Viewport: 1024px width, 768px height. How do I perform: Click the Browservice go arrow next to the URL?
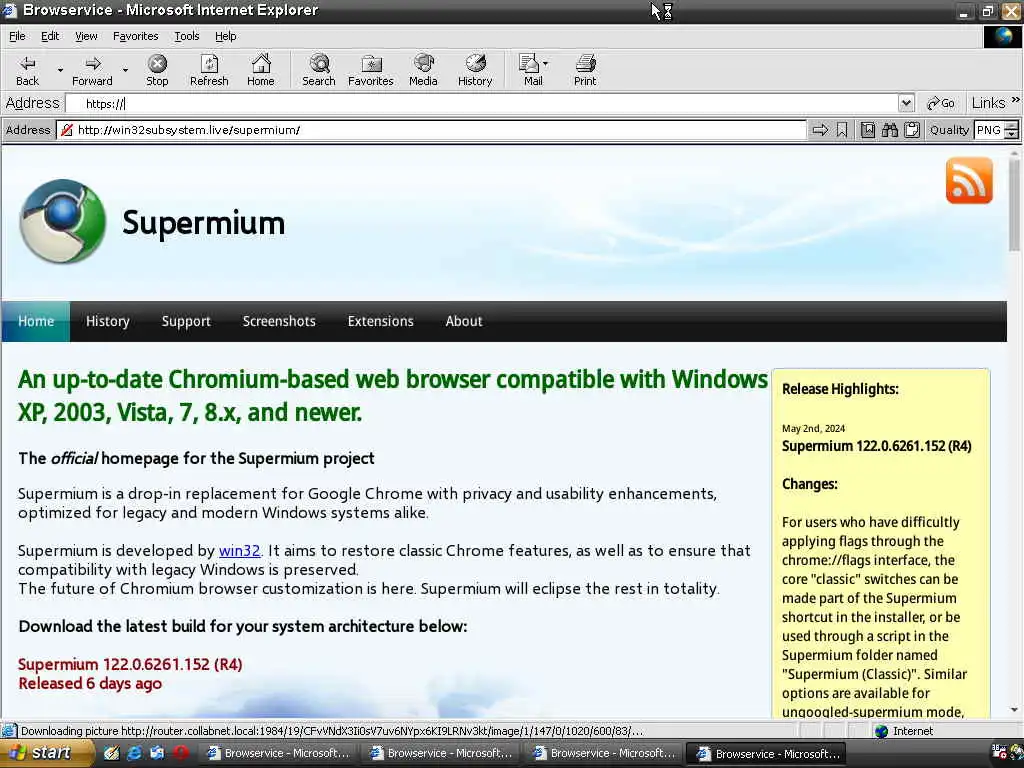(x=820, y=130)
